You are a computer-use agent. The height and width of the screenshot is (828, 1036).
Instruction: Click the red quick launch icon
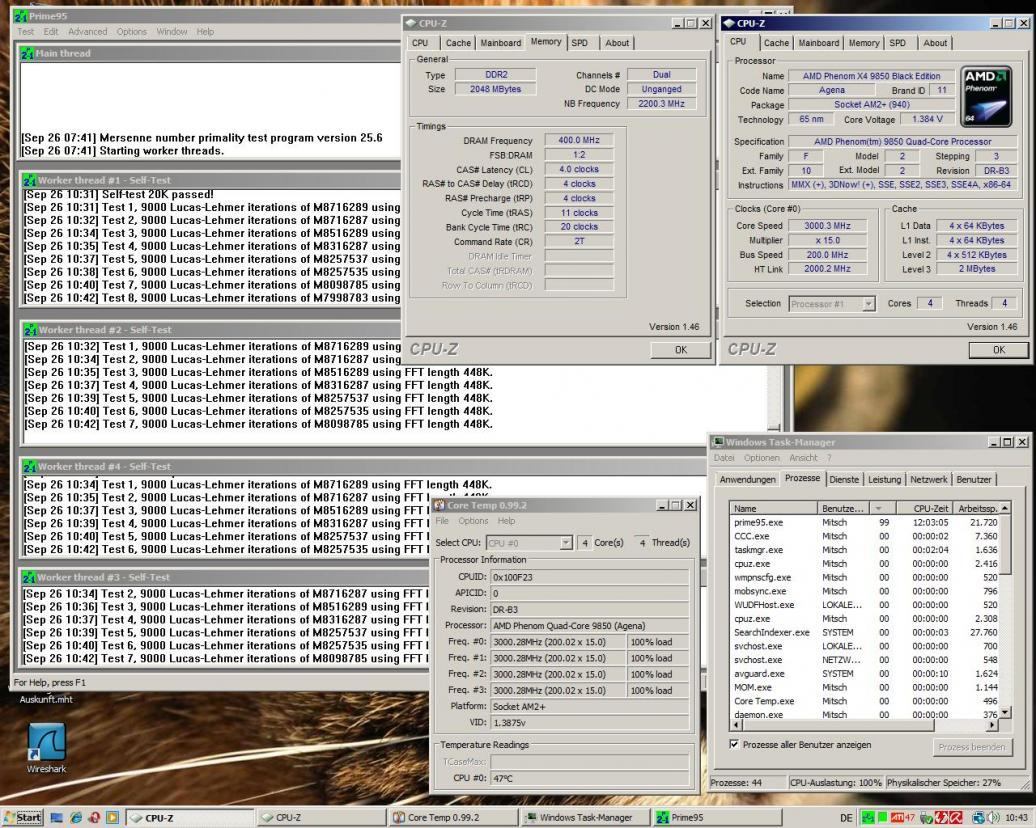[94, 817]
